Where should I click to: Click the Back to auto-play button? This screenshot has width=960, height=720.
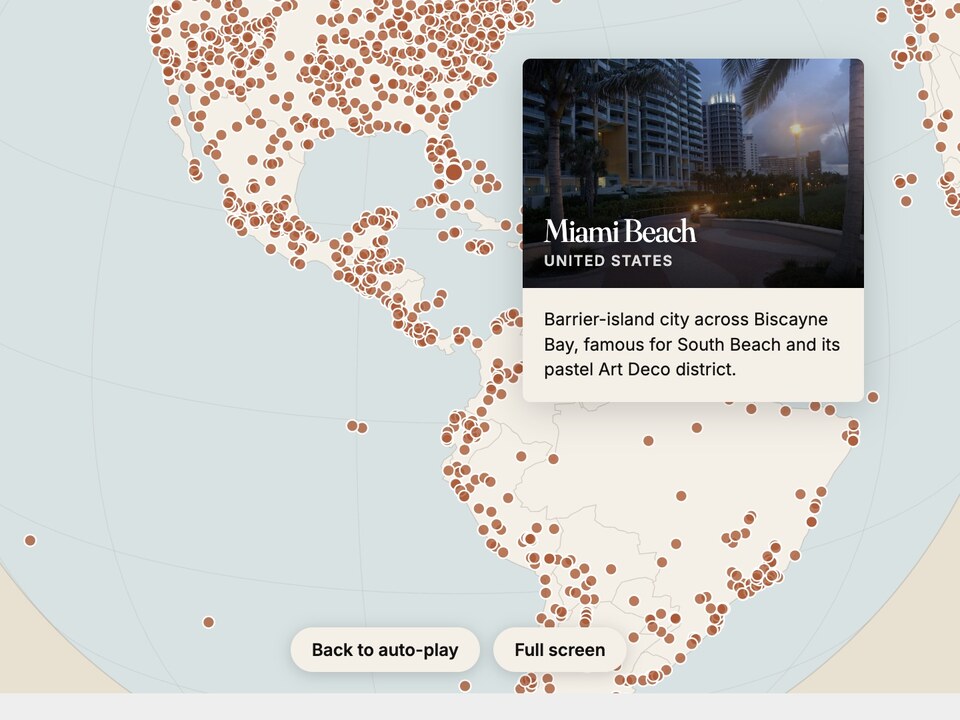point(384,650)
